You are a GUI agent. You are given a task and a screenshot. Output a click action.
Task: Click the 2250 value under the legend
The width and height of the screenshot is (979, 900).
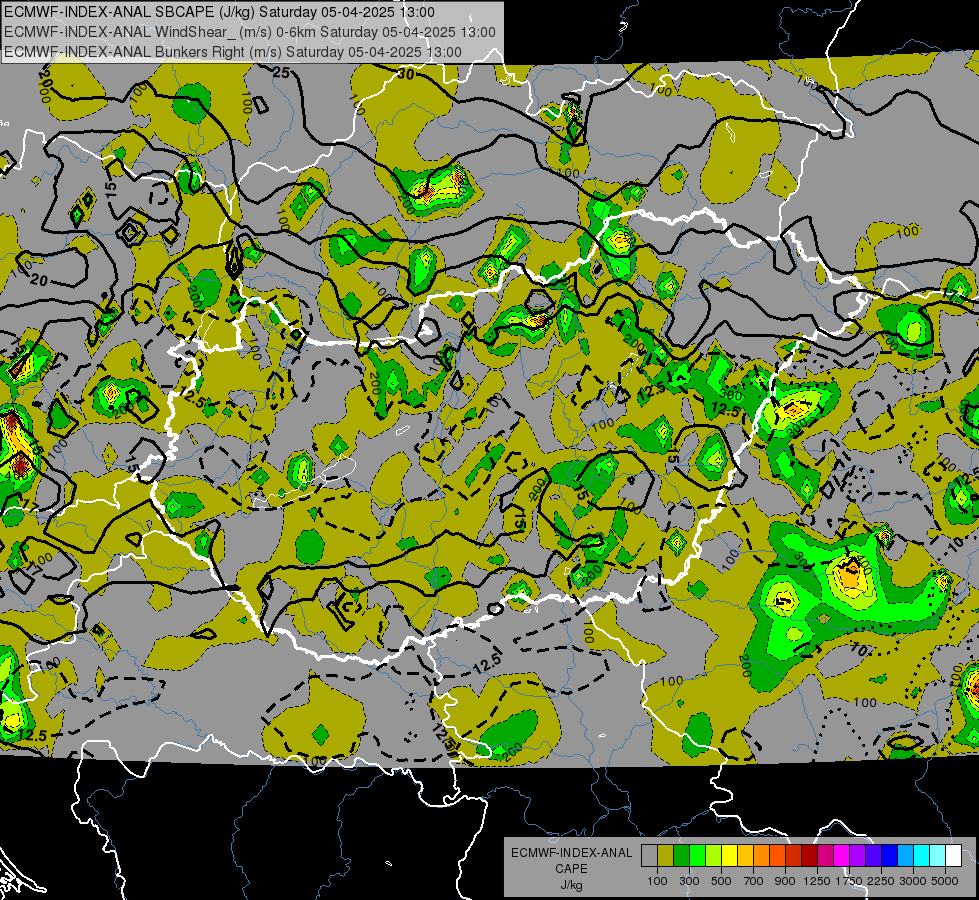881,881
